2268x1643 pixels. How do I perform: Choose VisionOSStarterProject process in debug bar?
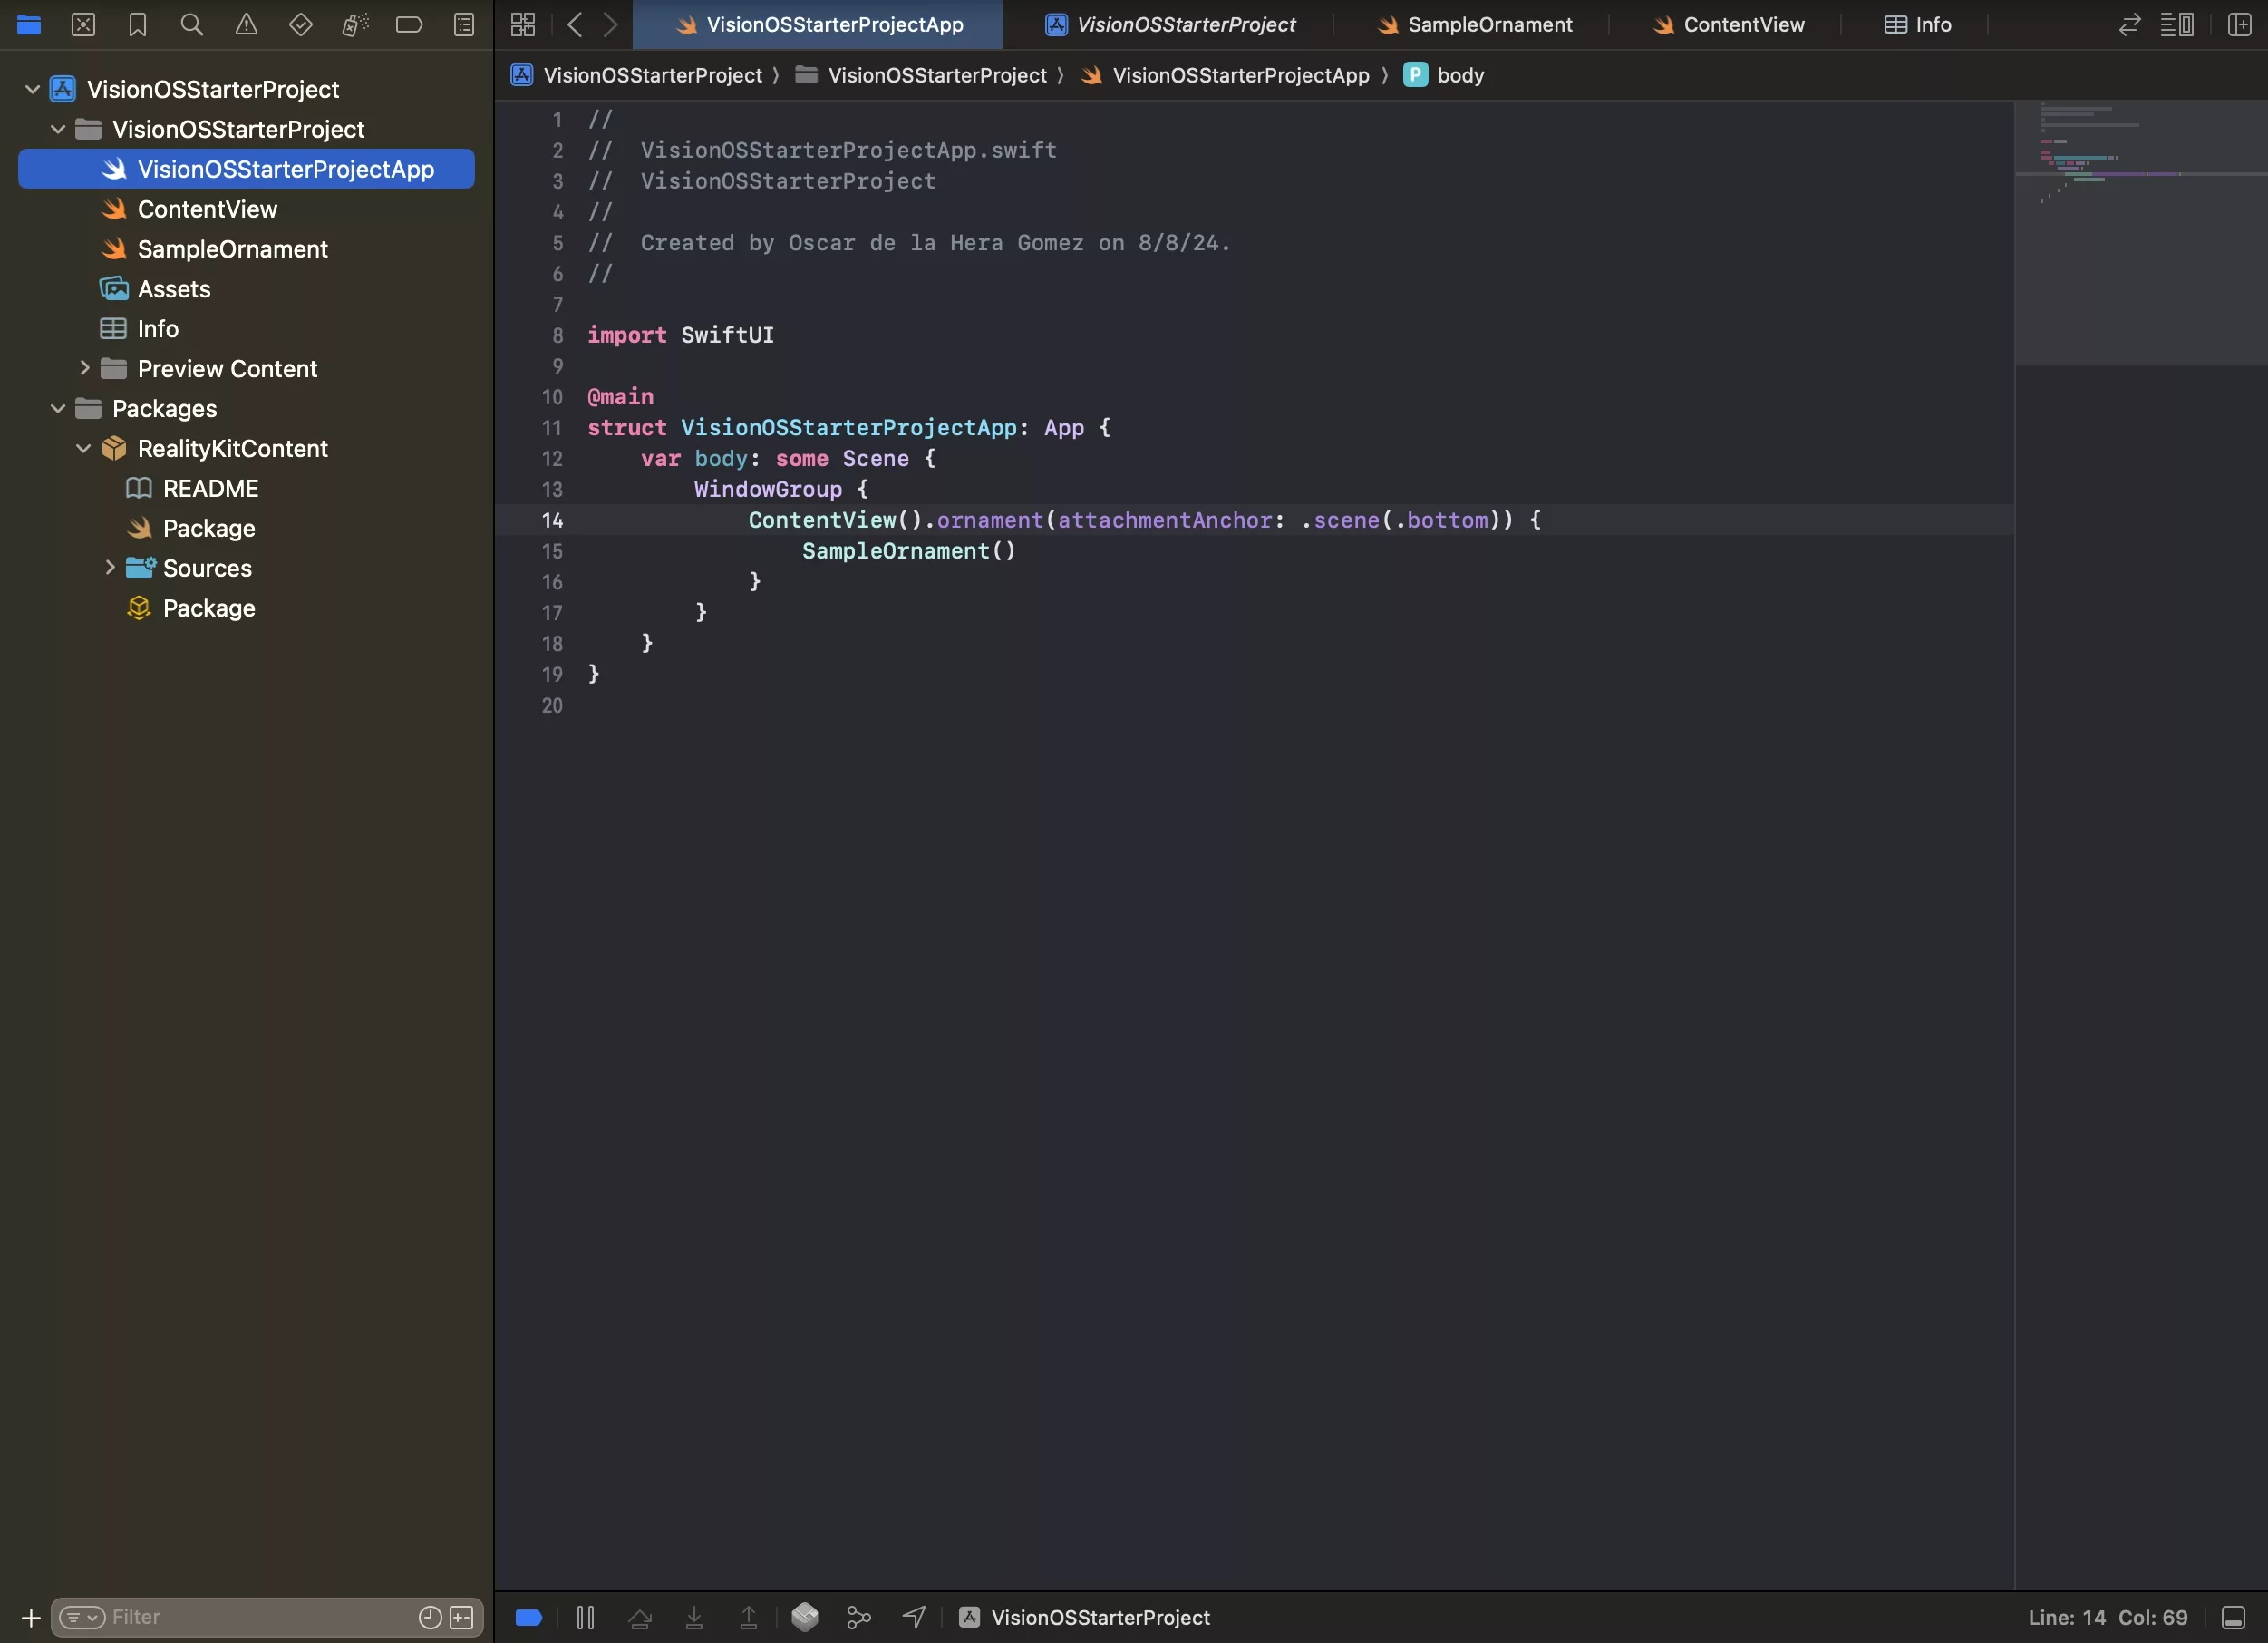pos(1084,1617)
